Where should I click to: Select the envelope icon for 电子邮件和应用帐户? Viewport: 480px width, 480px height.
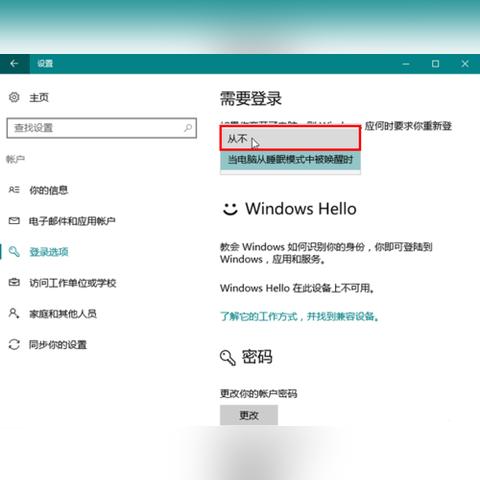coord(14,221)
